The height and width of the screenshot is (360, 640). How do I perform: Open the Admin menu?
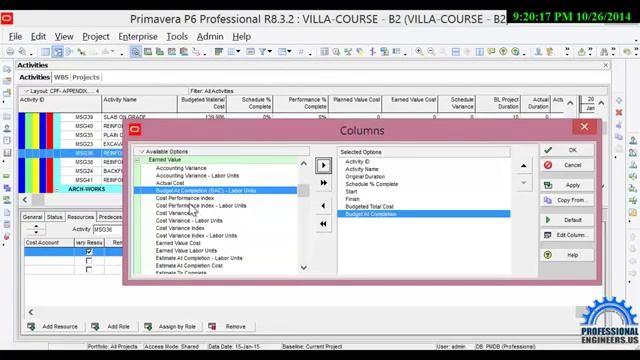pyautogui.click(x=210, y=37)
